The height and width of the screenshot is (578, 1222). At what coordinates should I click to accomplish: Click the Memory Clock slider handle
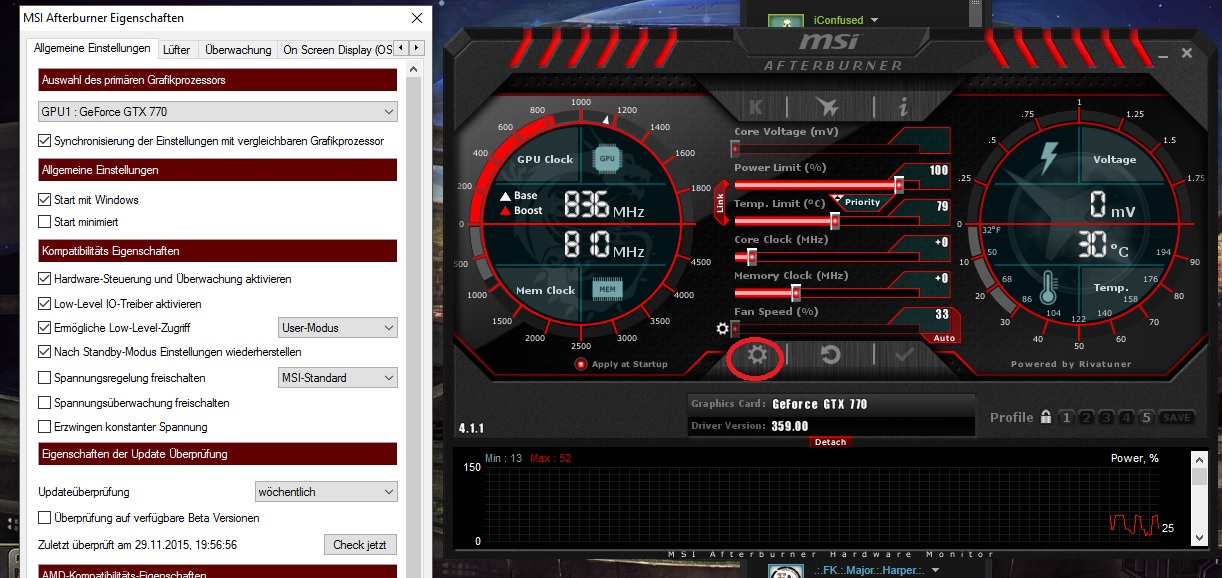tap(796, 292)
